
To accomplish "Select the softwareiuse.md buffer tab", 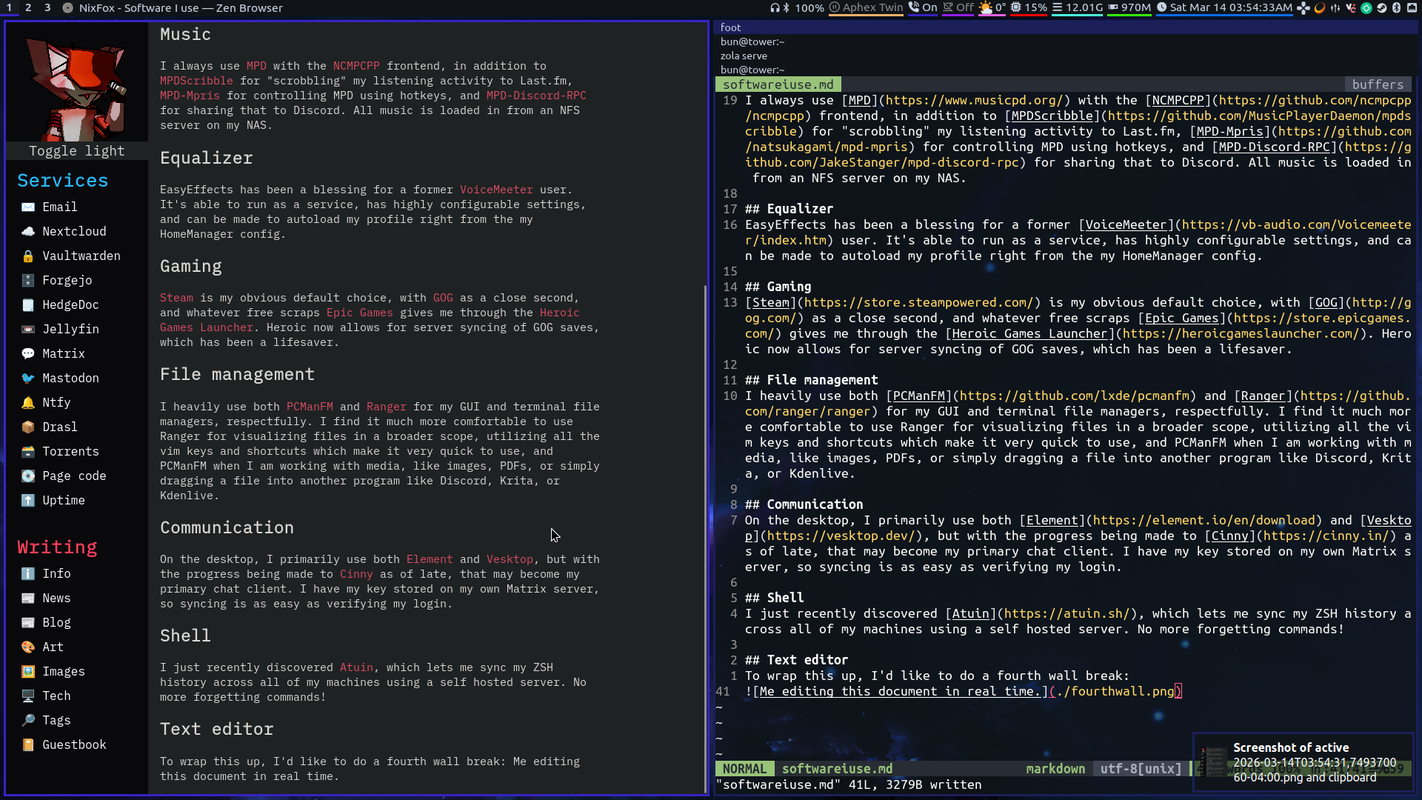I will click(778, 85).
